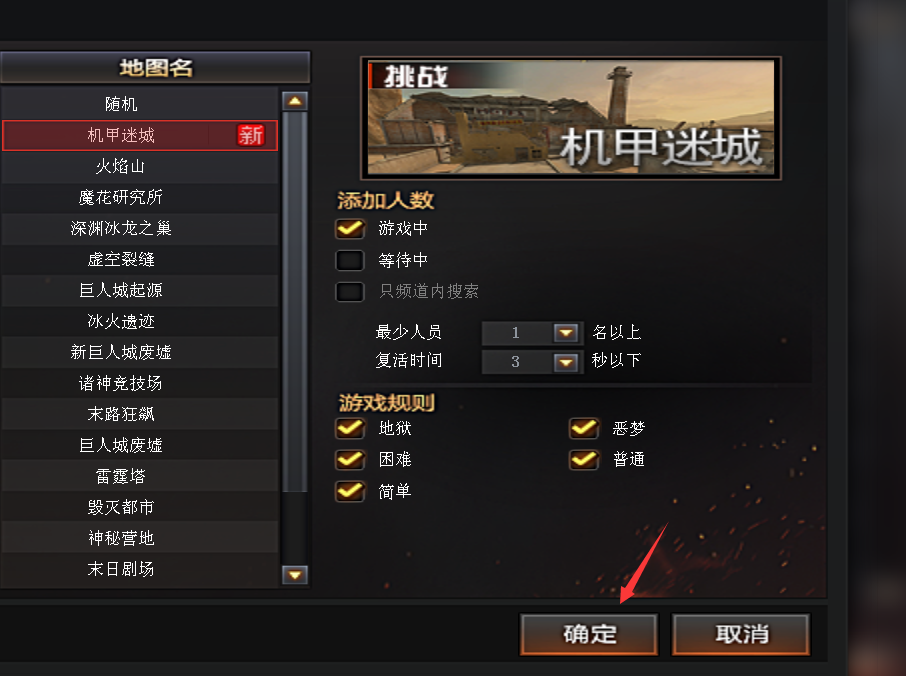The image size is (906, 676).
Task: Toggle the 简单 difficulty checkbox
Action: (350, 491)
